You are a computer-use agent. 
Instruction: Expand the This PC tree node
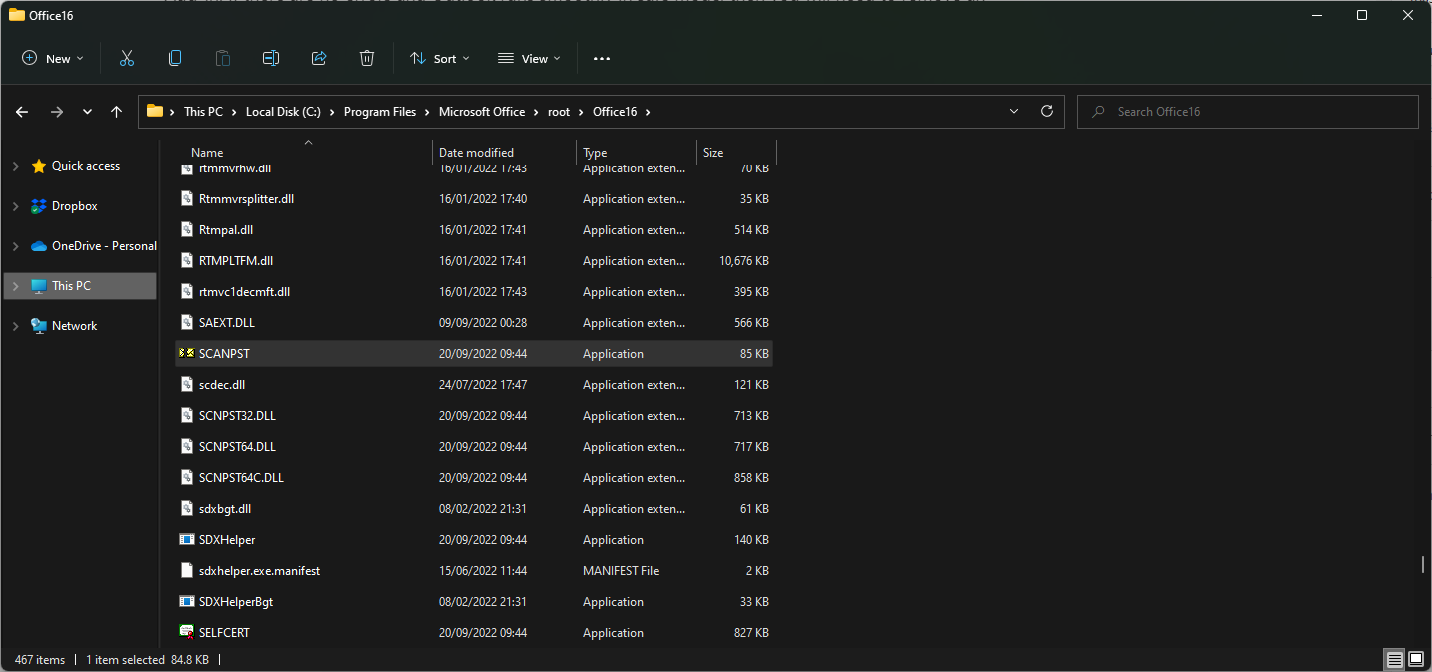(x=15, y=286)
